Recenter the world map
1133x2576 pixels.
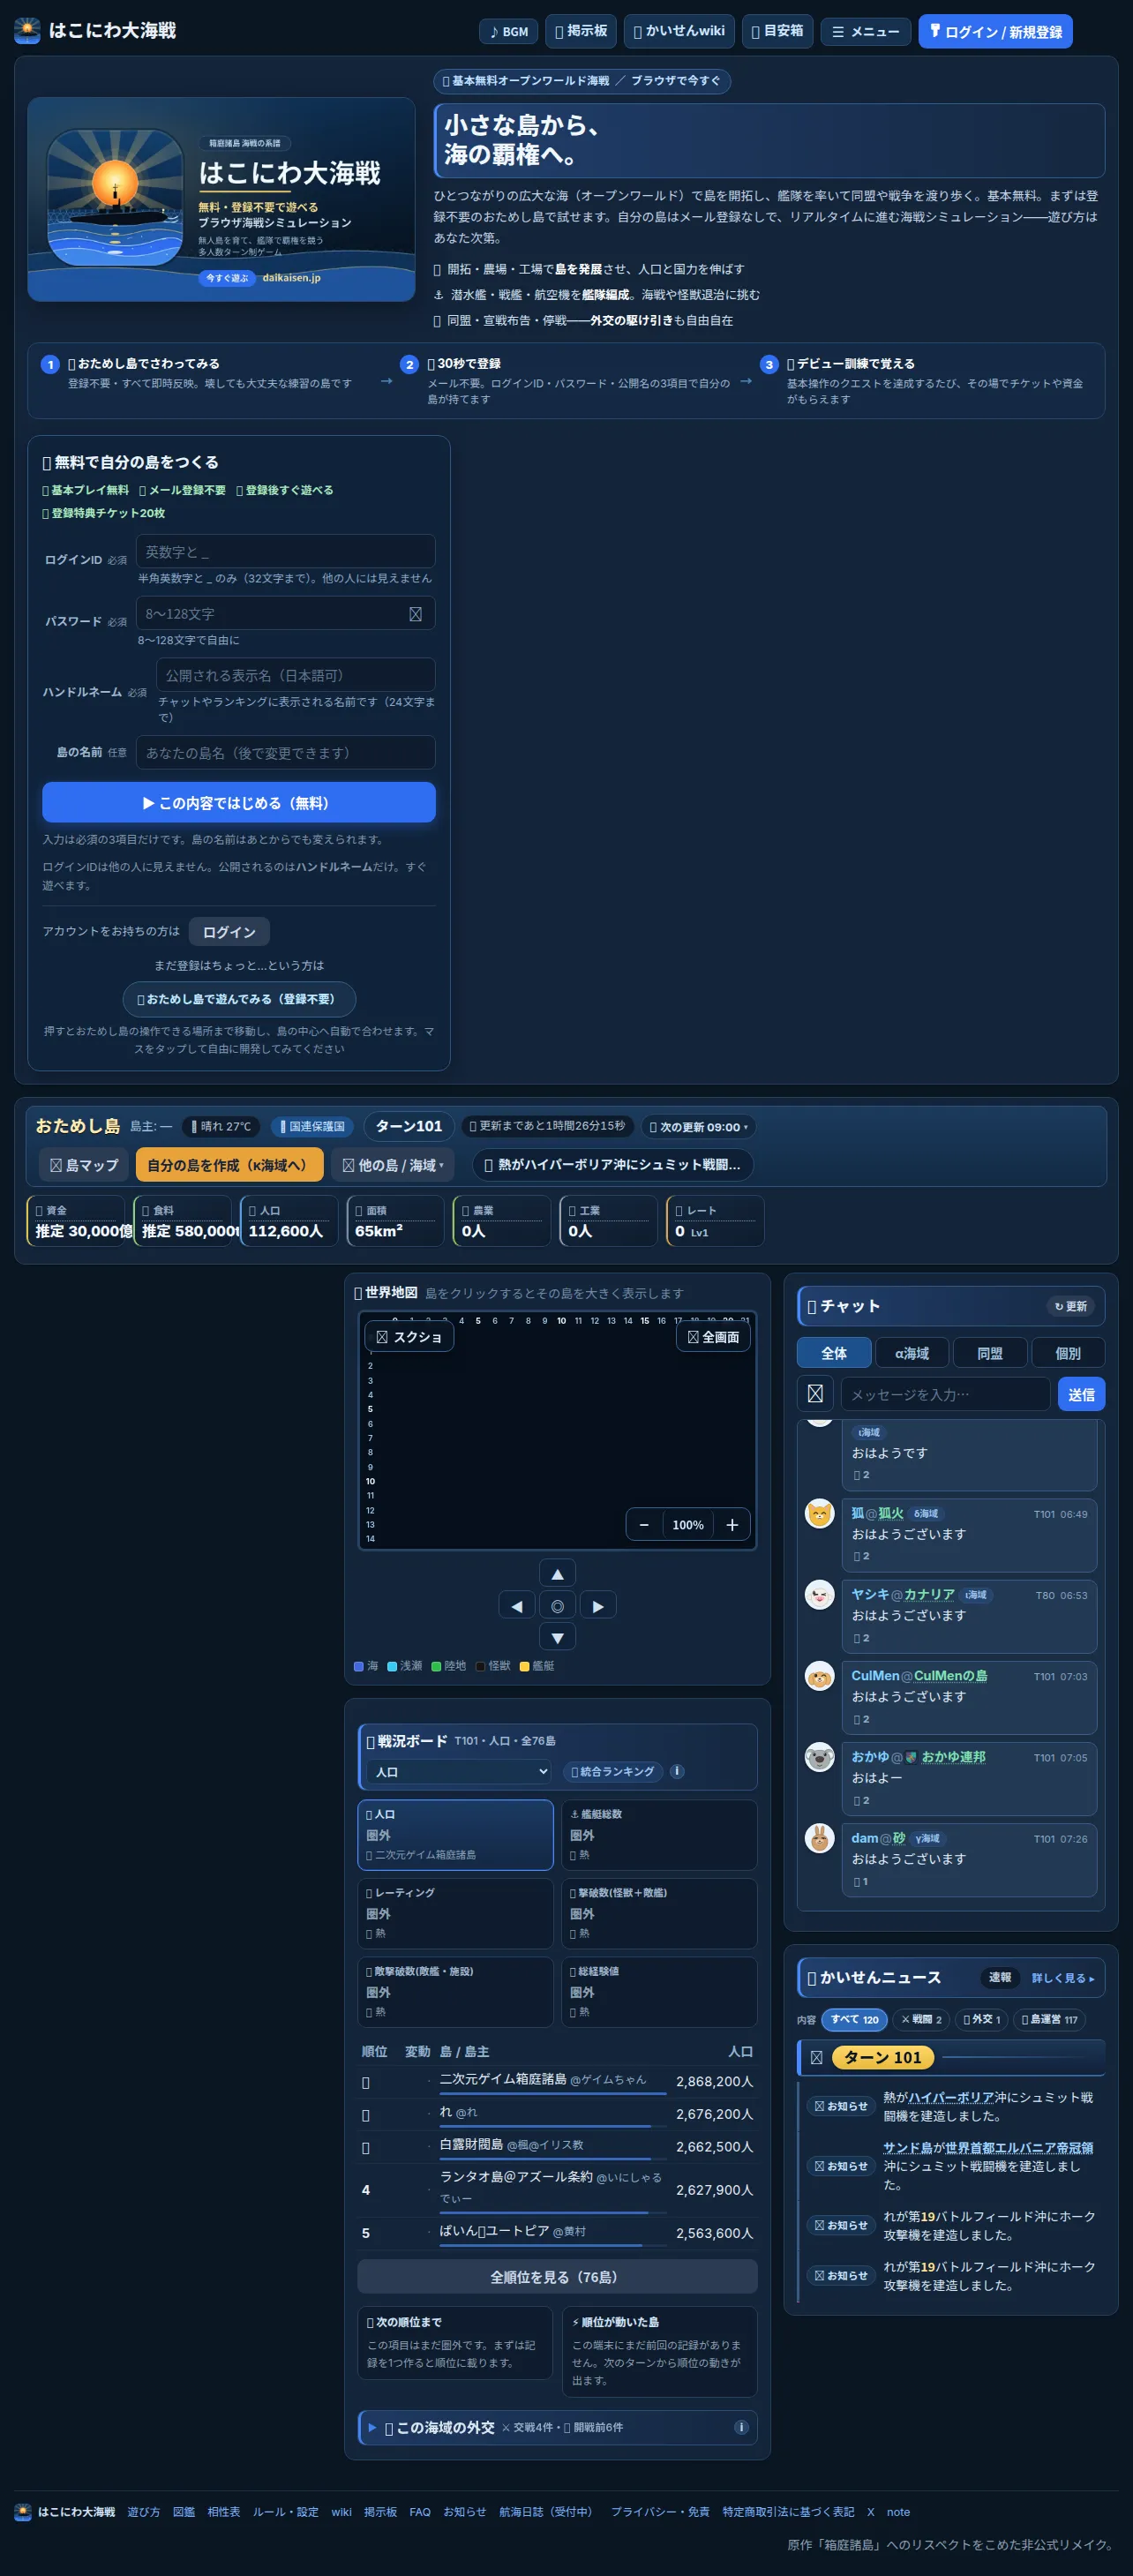point(558,1606)
